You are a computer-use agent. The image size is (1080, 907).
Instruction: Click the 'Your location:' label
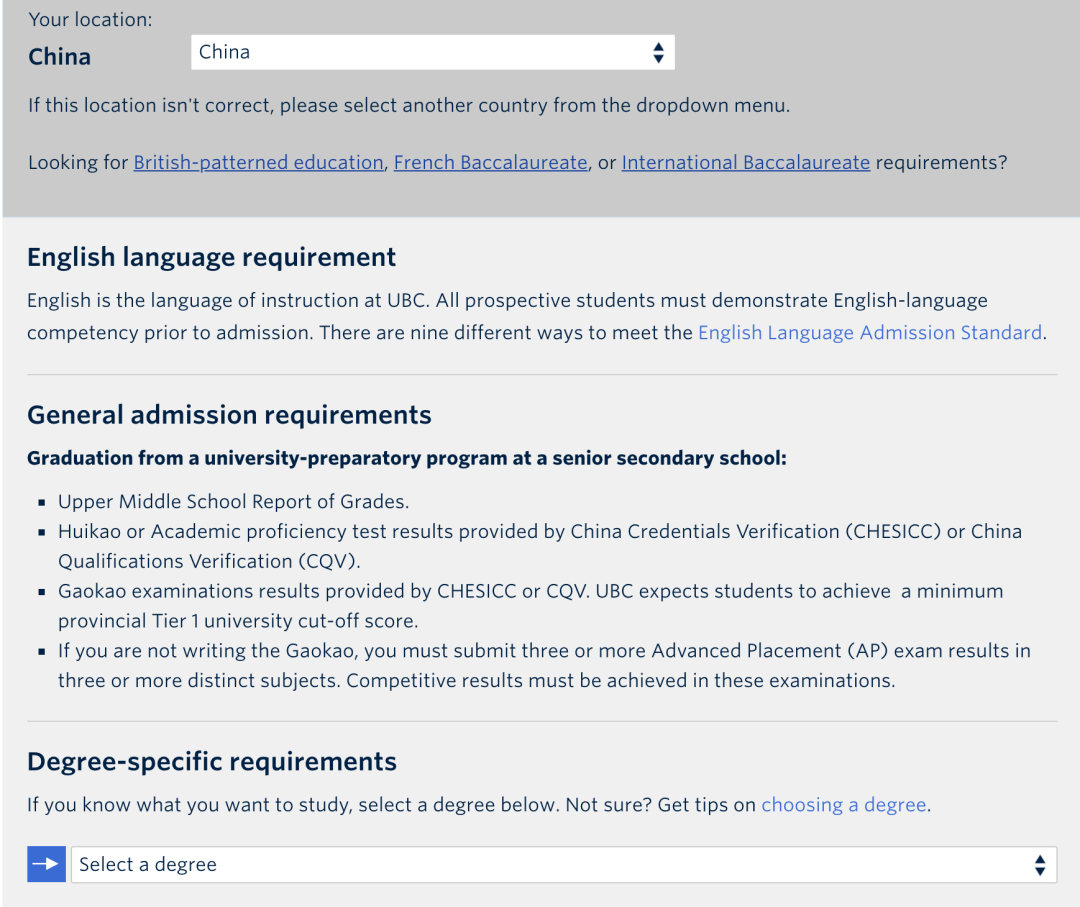(x=90, y=19)
